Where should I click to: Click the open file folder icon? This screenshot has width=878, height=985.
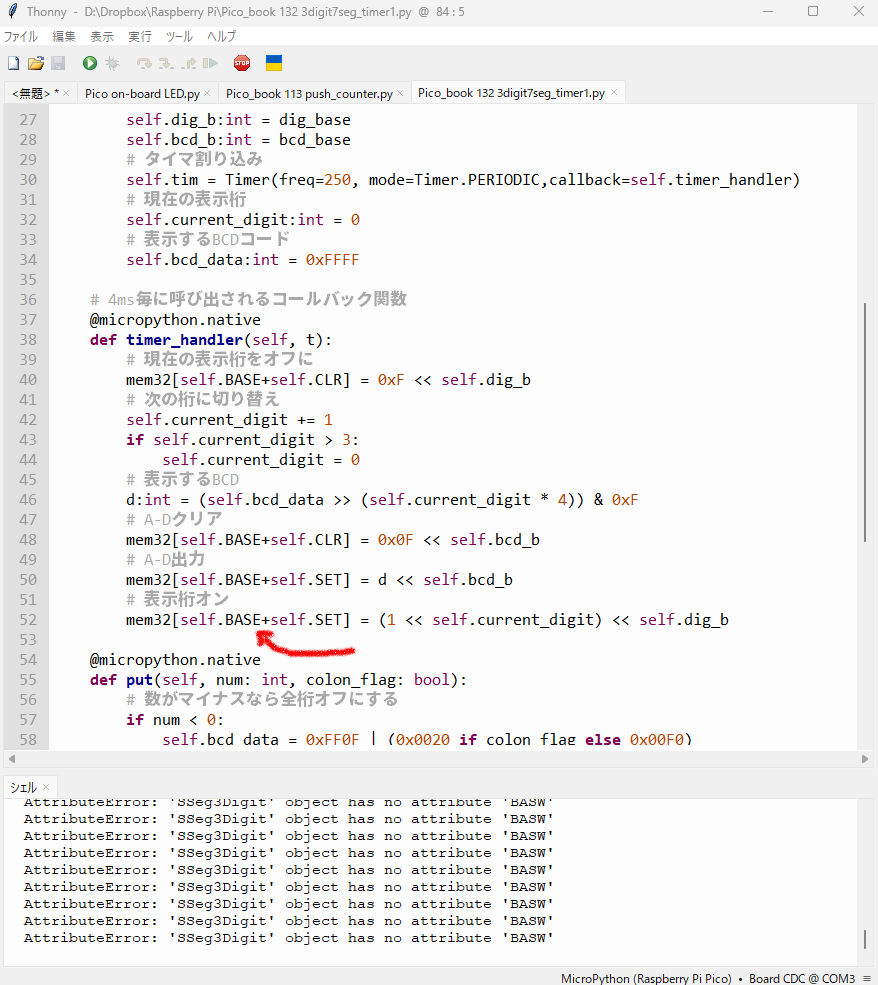pyautogui.click(x=35, y=63)
